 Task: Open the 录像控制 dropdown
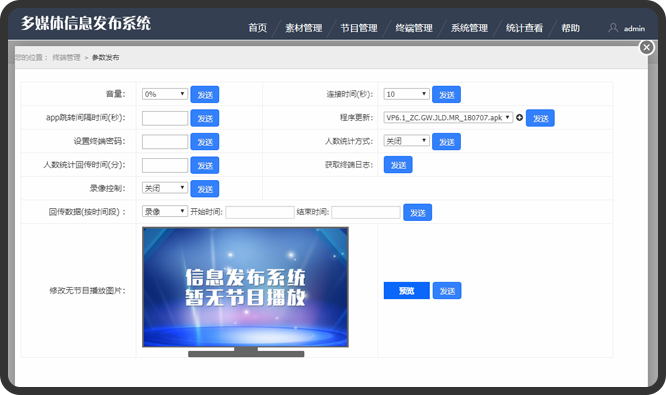[165, 188]
